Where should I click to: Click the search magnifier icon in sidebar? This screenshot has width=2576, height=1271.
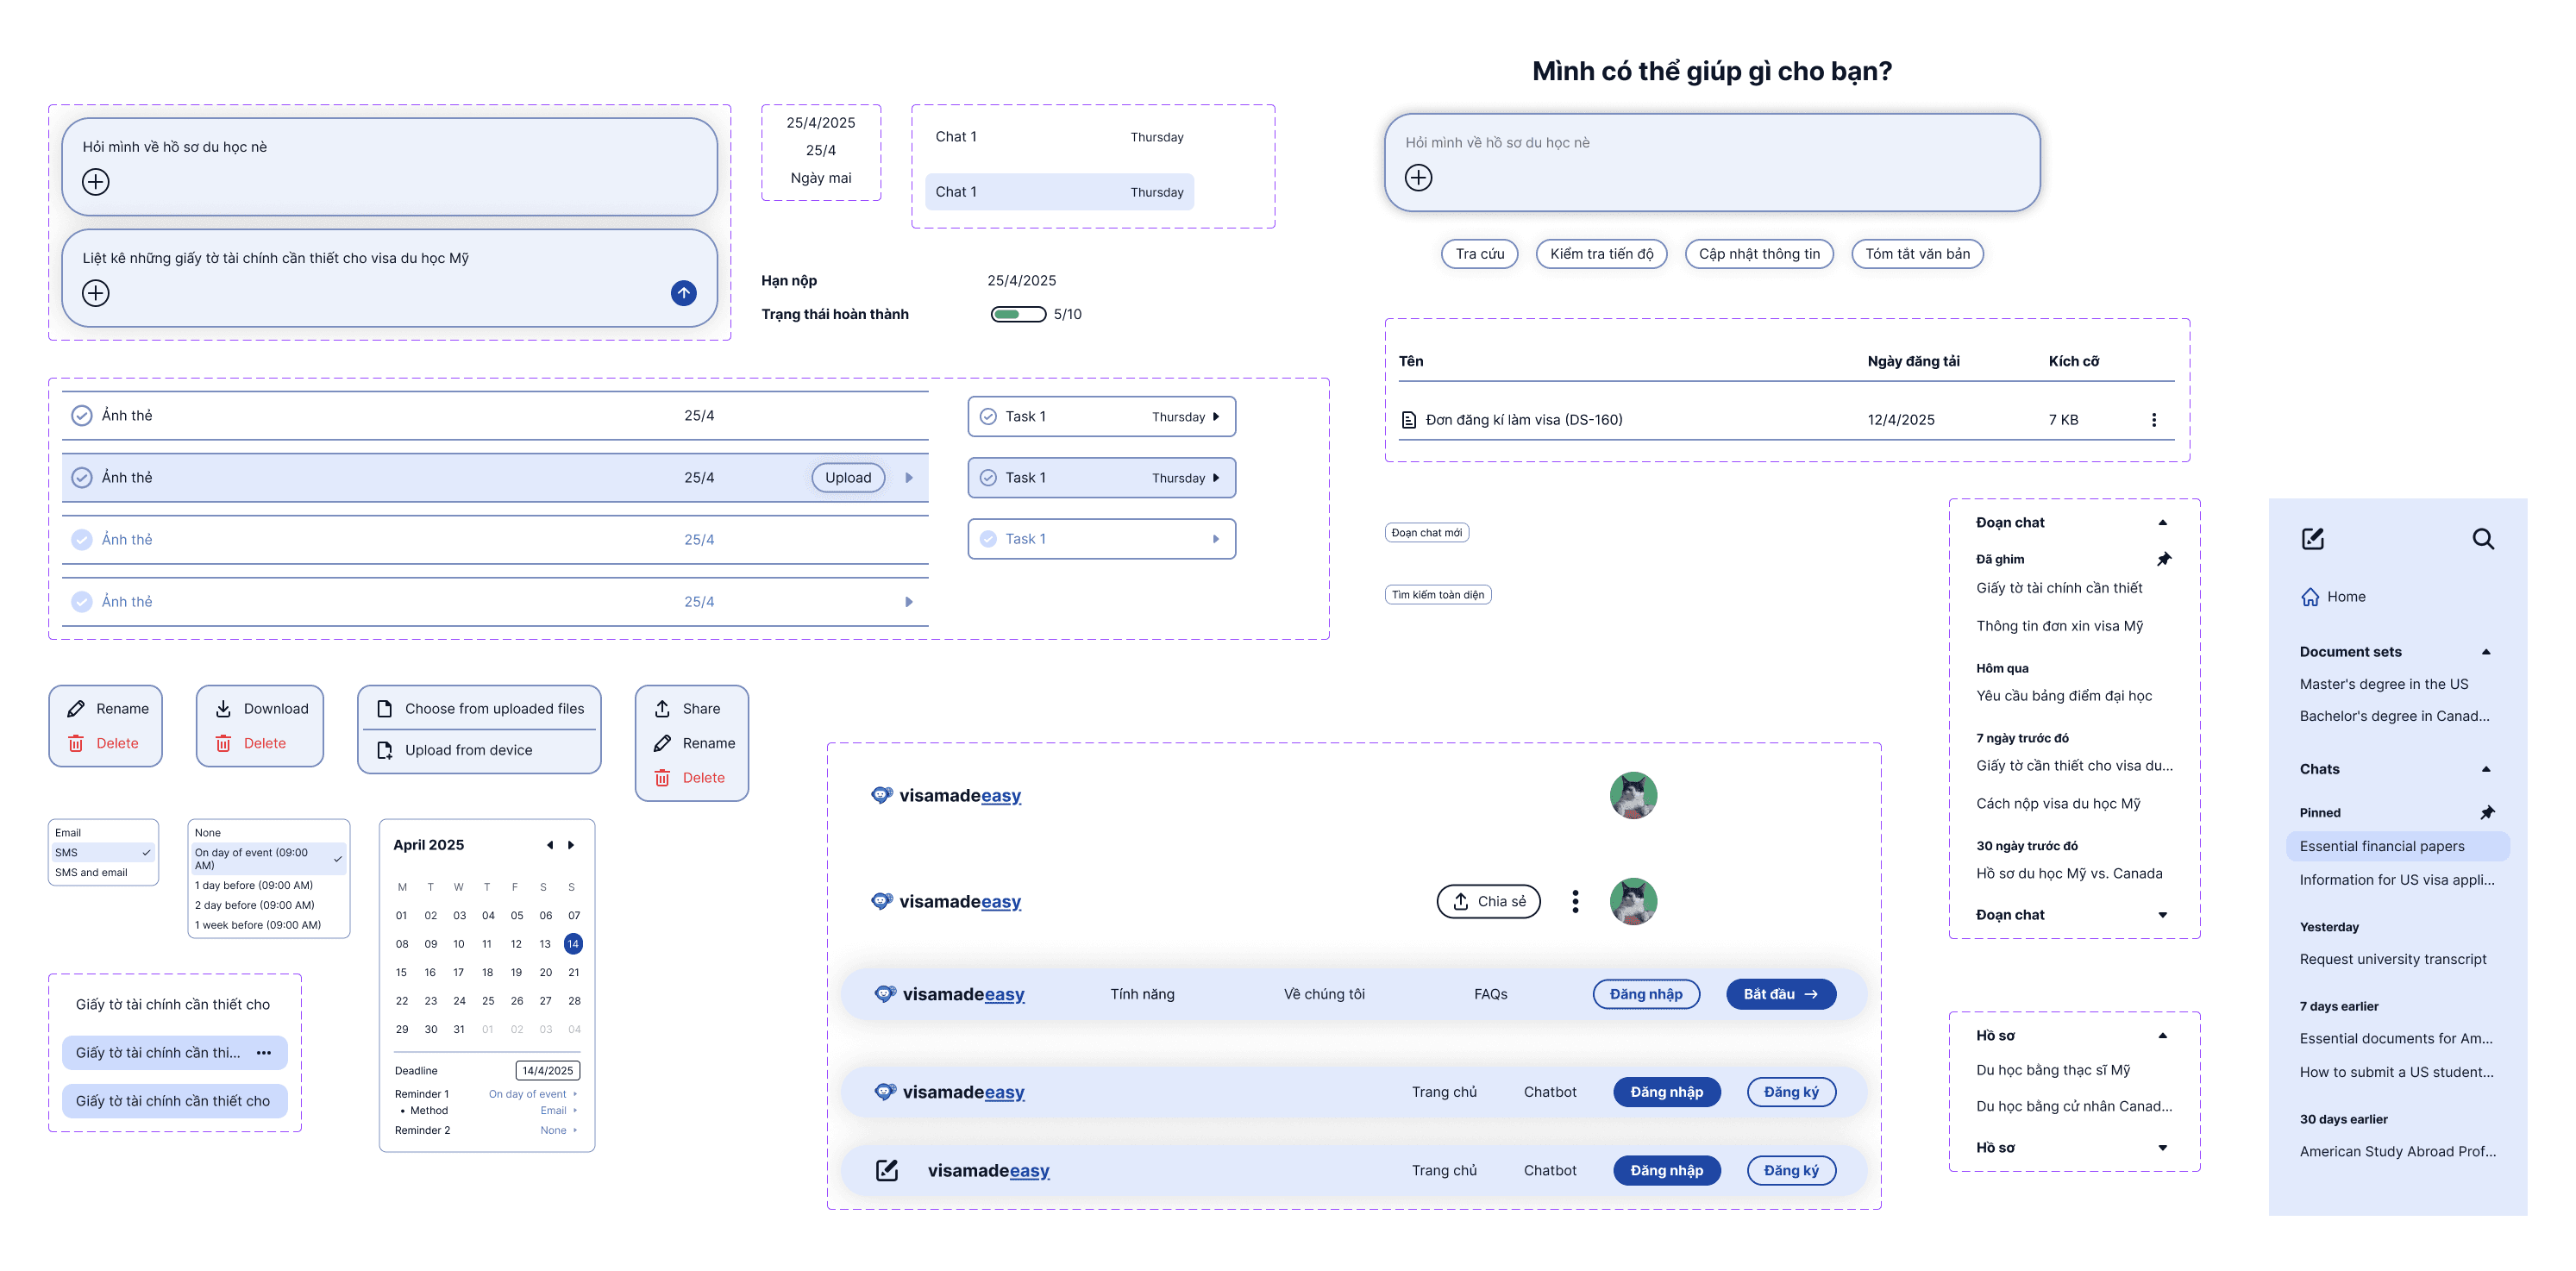pyautogui.click(x=2482, y=539)
